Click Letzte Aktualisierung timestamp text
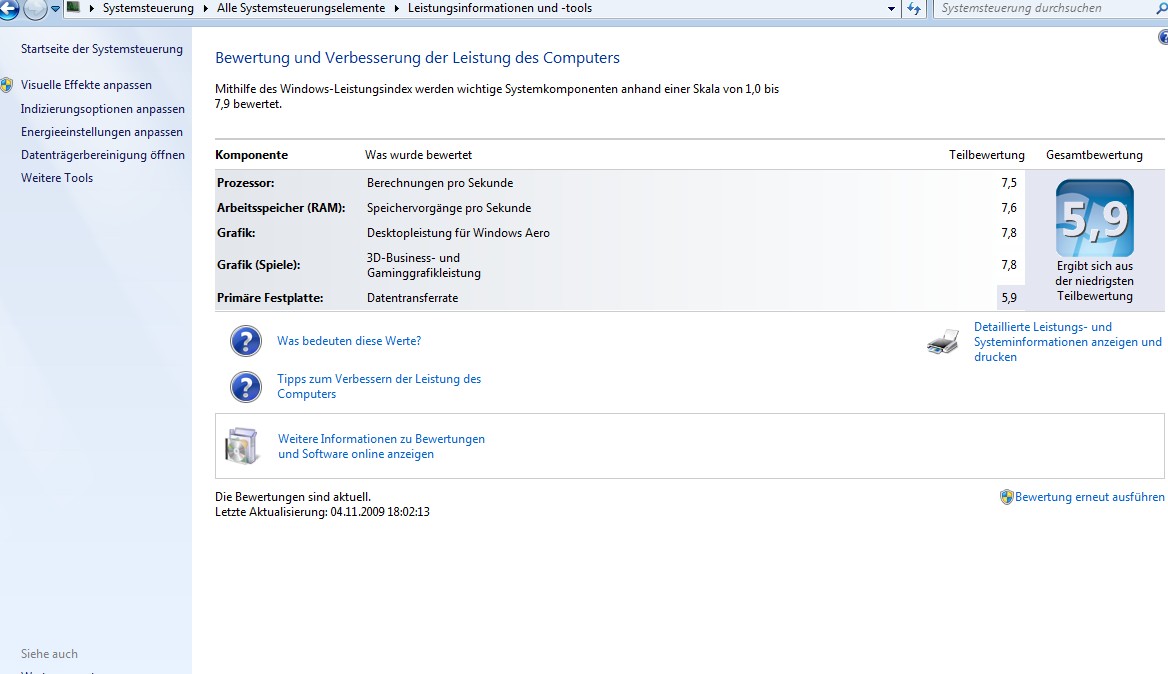 pos(322,512)
